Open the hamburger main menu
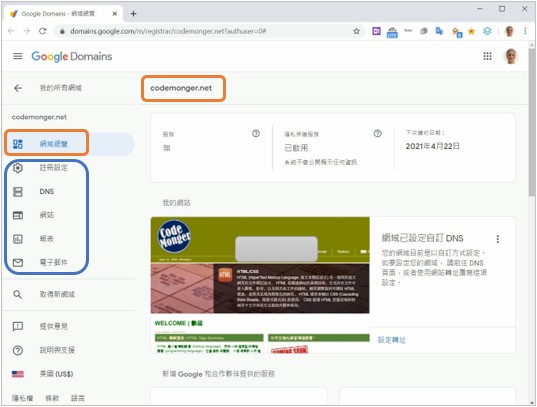The width and height of the screenshot is (537, 407). [18, 56]
